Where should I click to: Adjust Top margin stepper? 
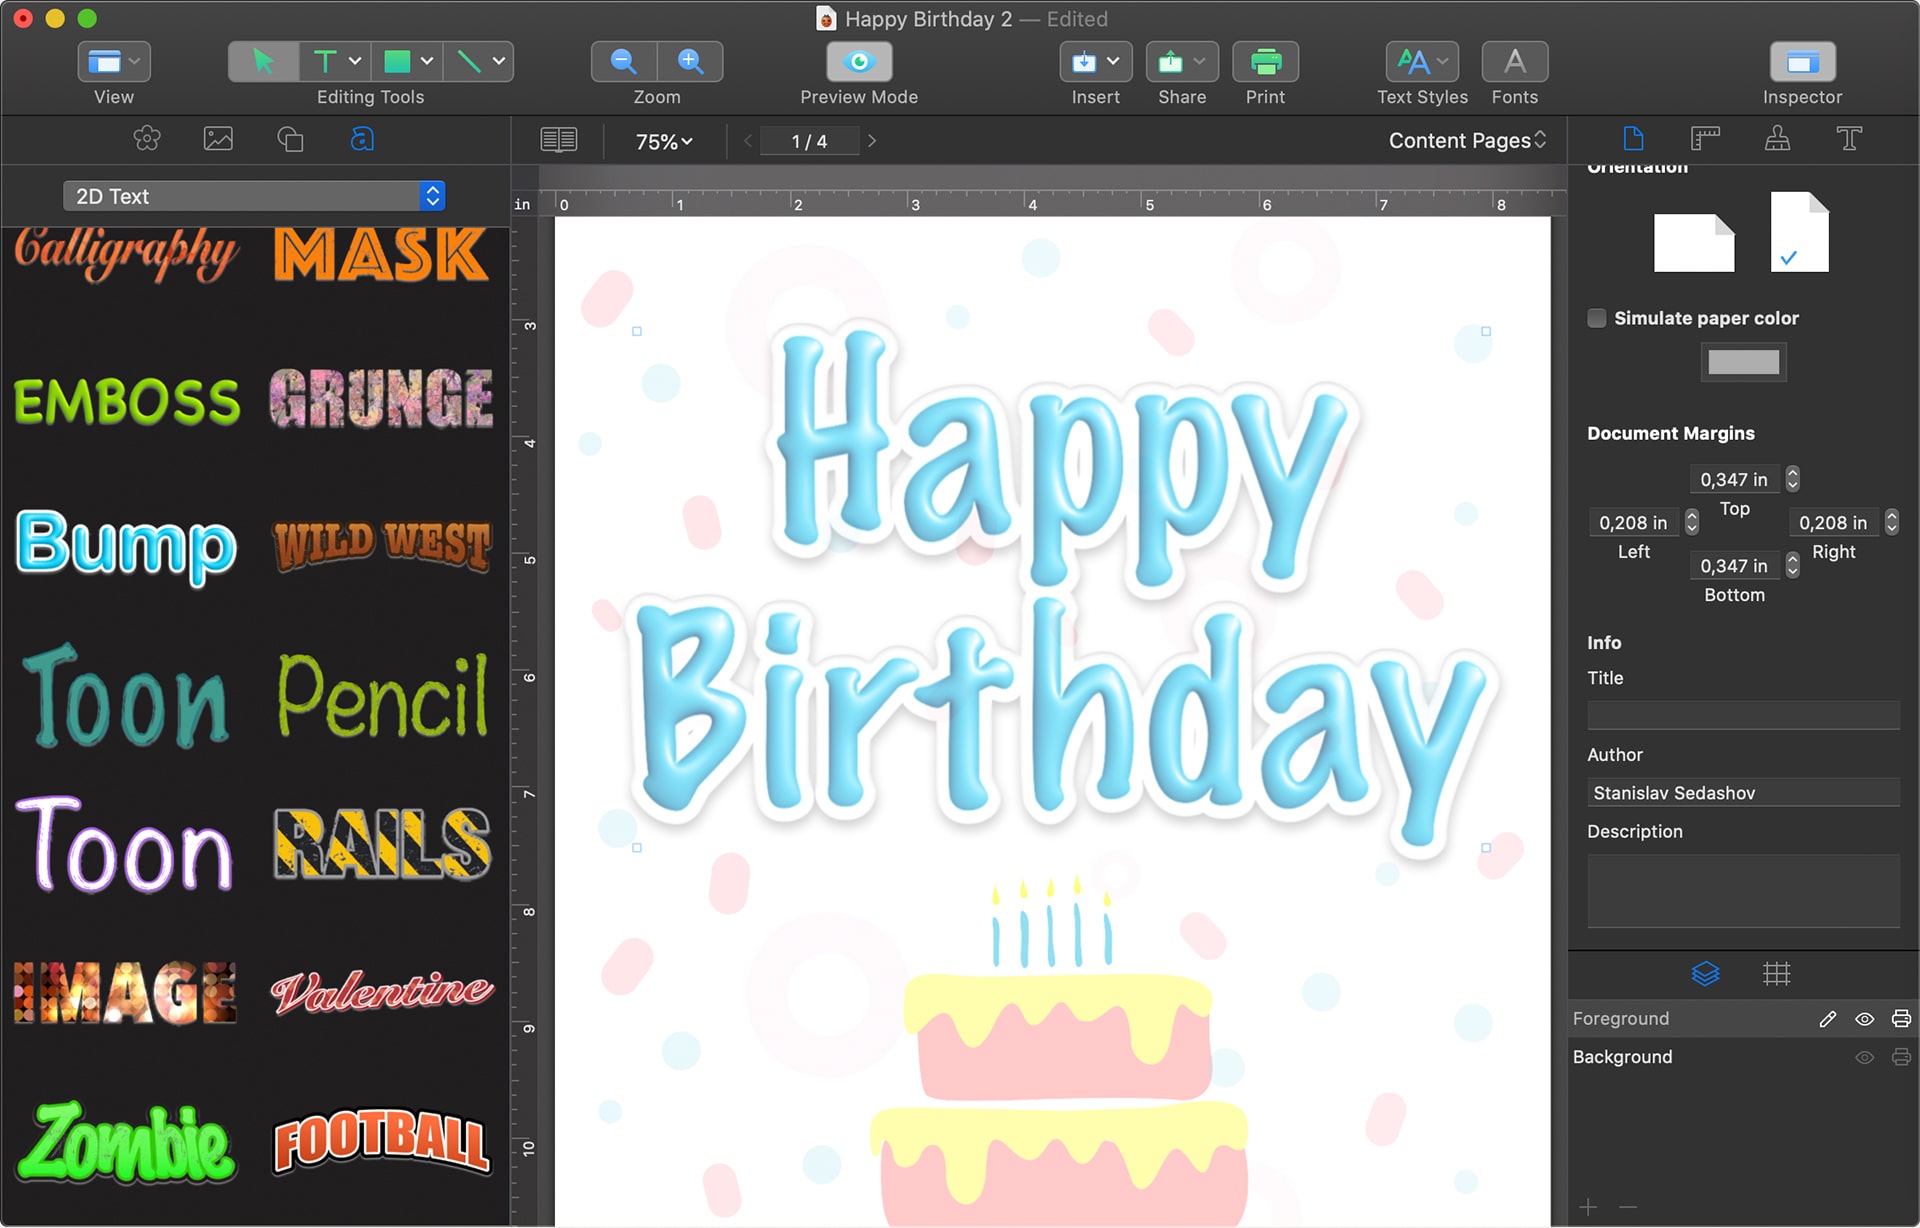[1792, 479]
